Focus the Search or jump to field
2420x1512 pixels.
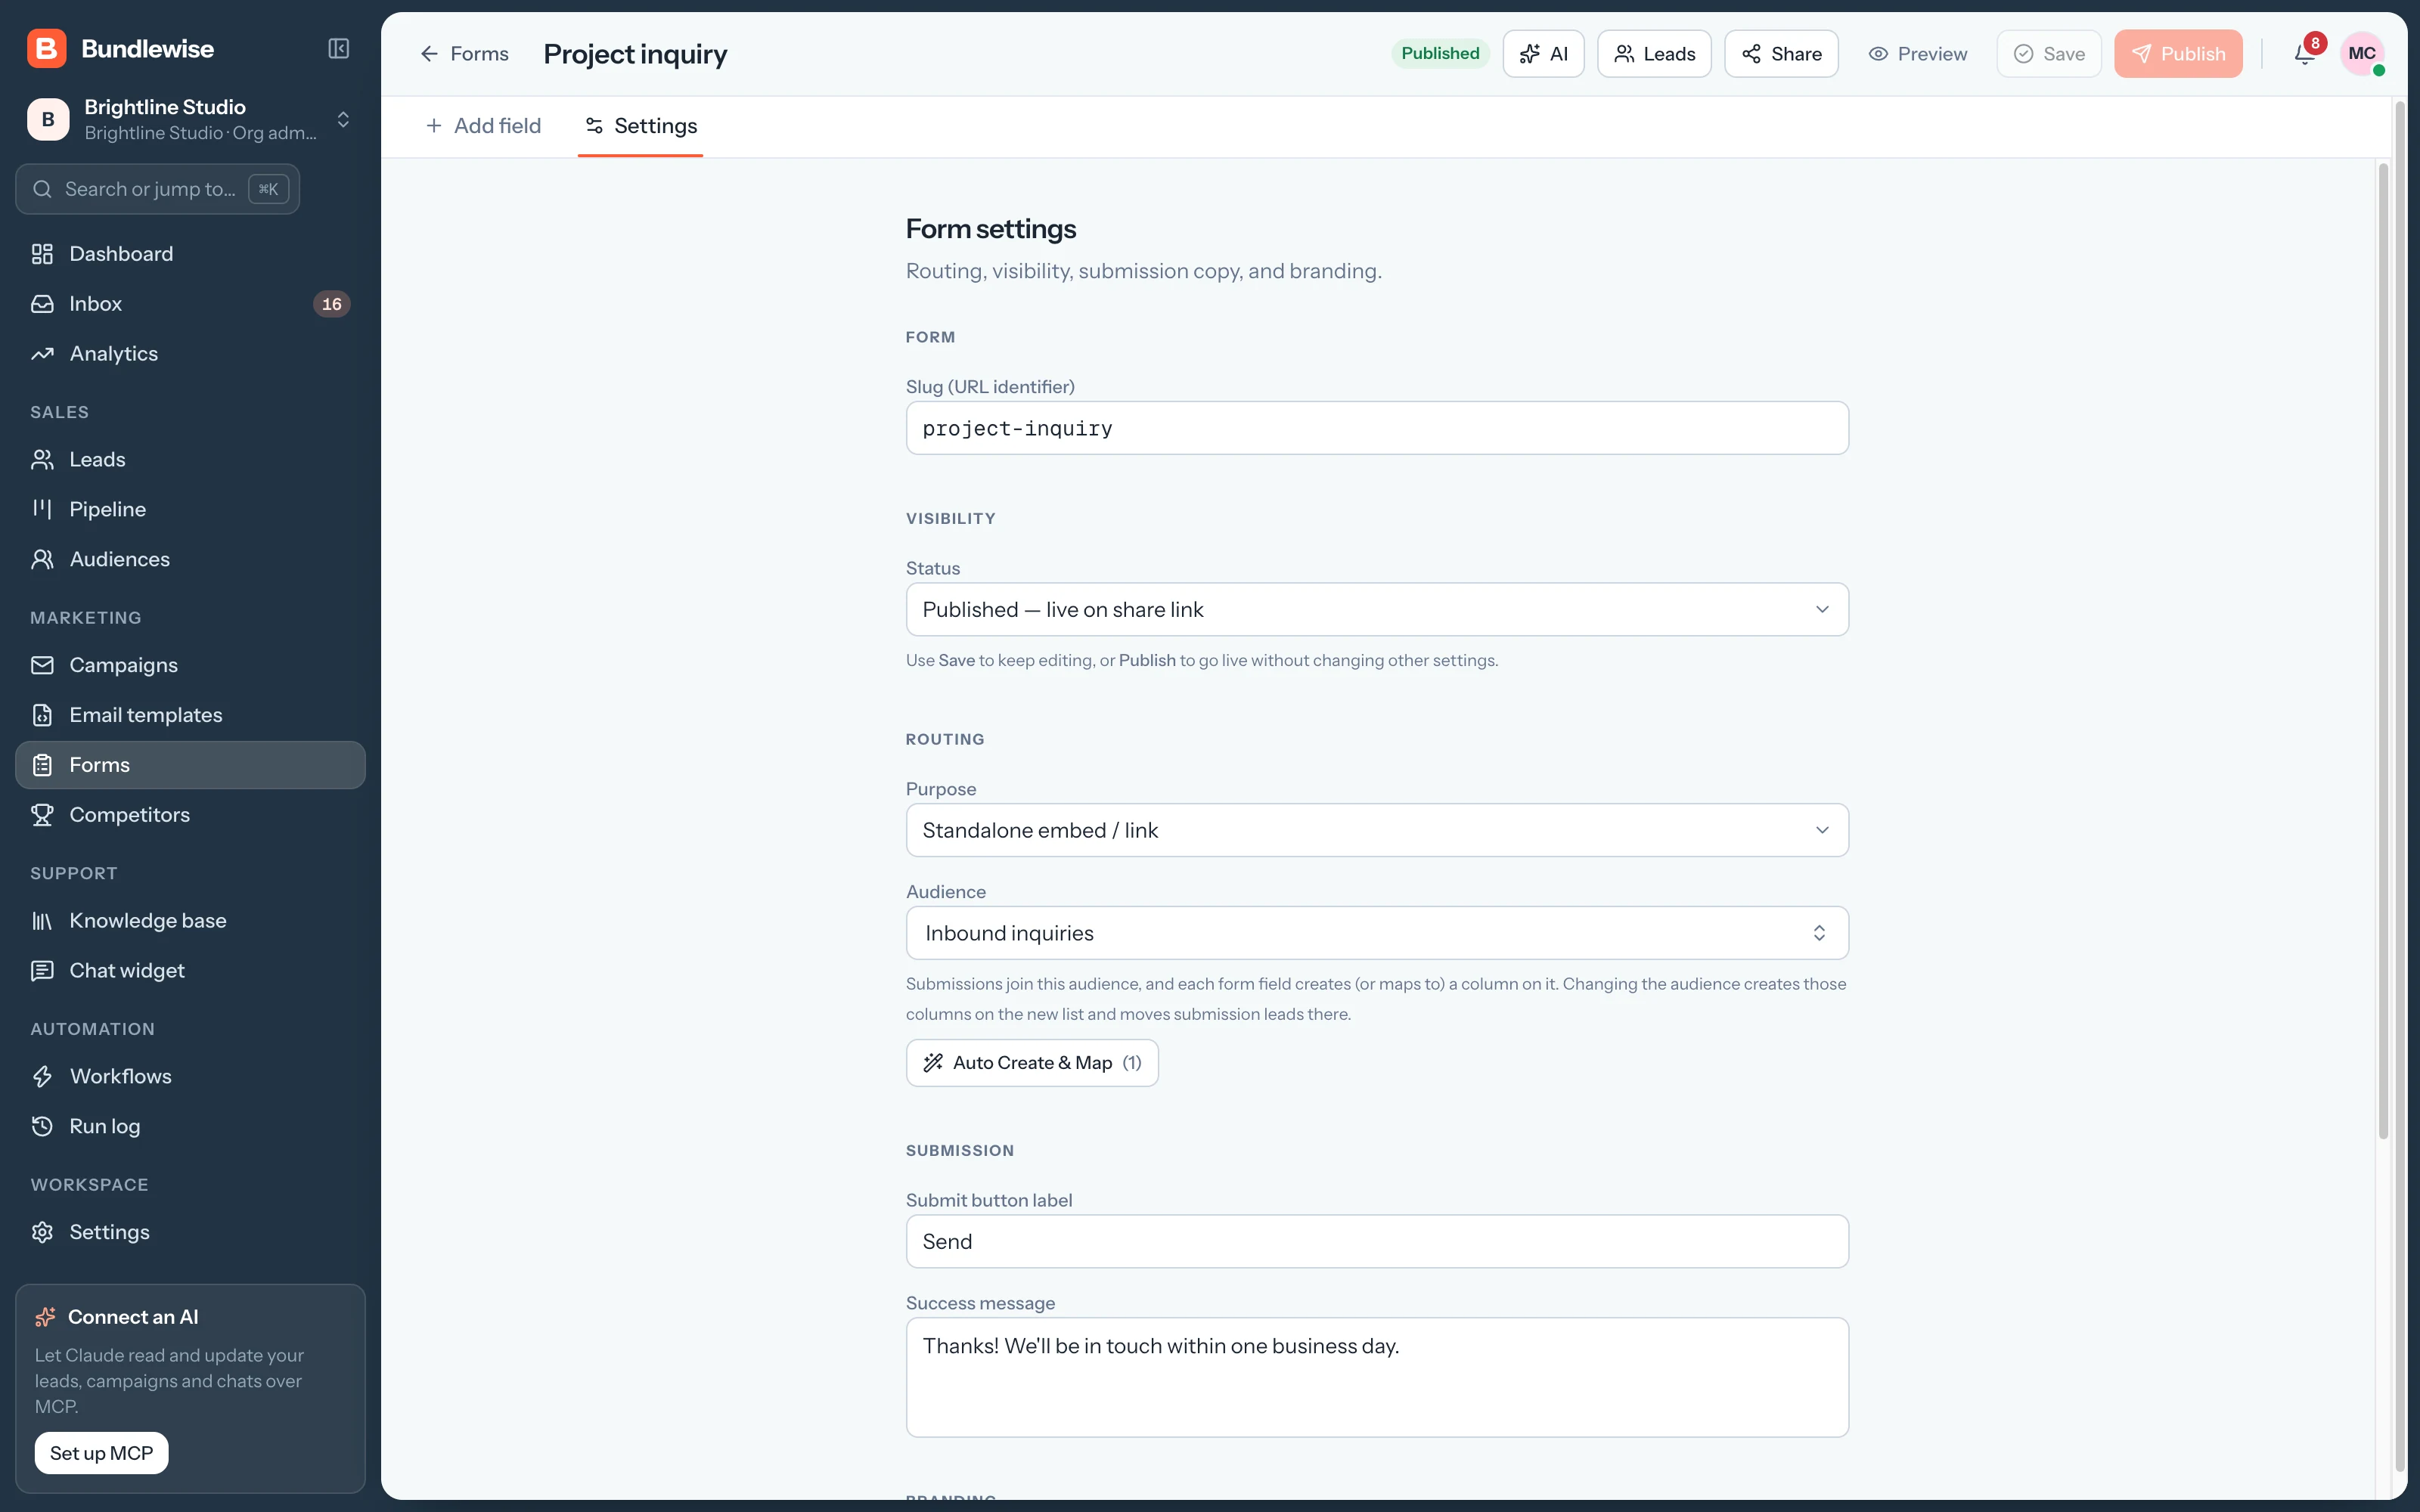coord(158,189)
